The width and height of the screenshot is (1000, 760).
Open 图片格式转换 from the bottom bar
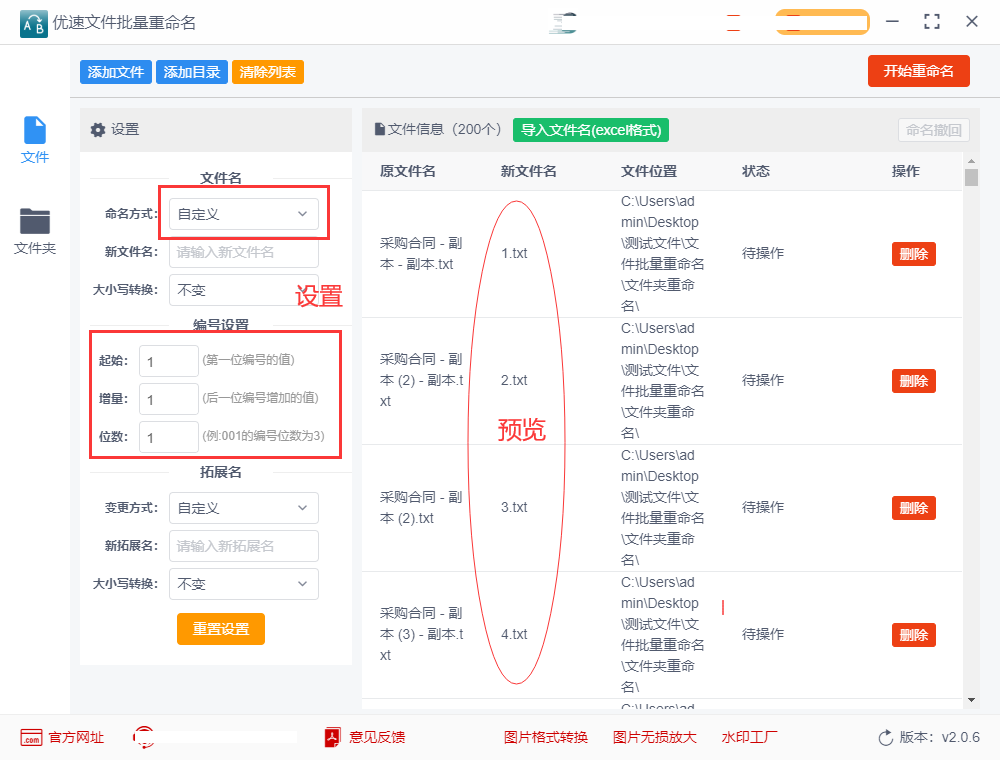click(x=546, y=737)
